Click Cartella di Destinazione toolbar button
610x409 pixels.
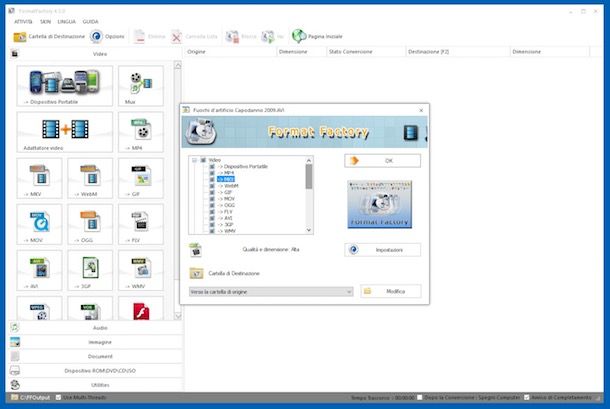(x=49, y=37)
